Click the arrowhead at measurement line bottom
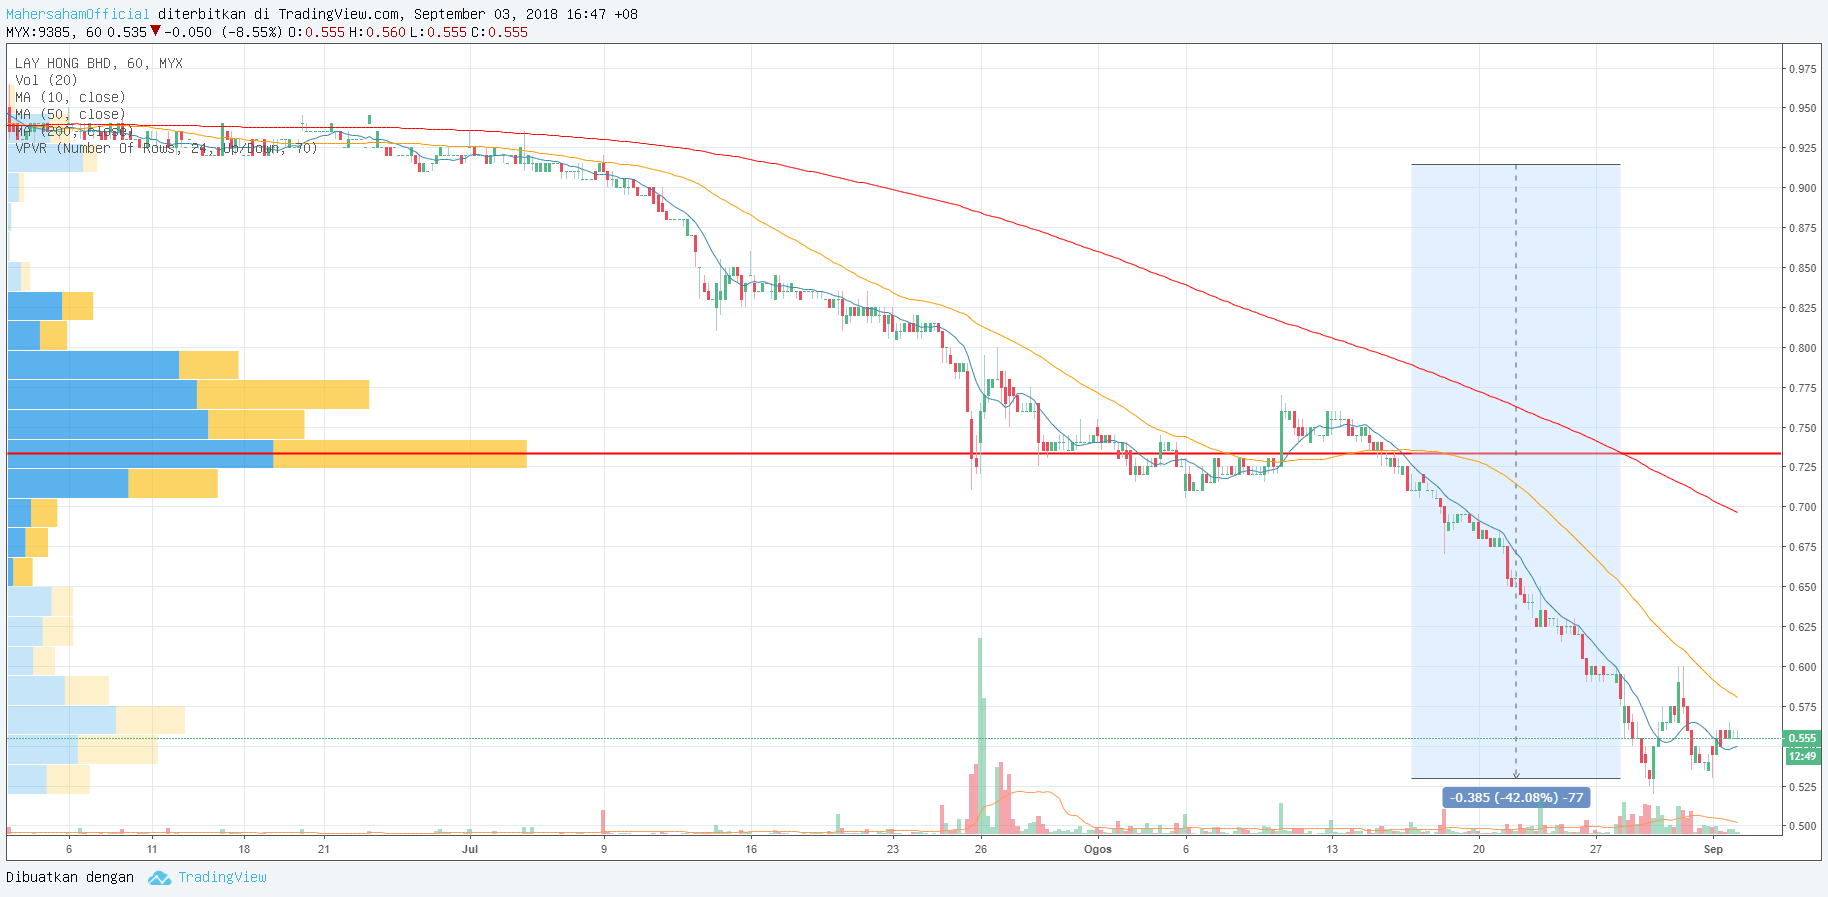The image size is (1828, 897). (1516, 774)
